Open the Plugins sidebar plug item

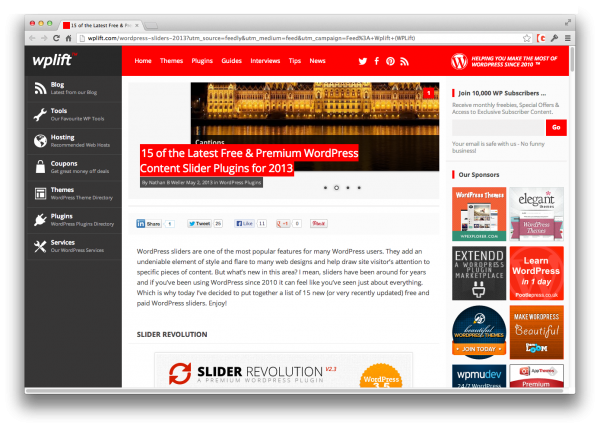click(x=73, y=220)
